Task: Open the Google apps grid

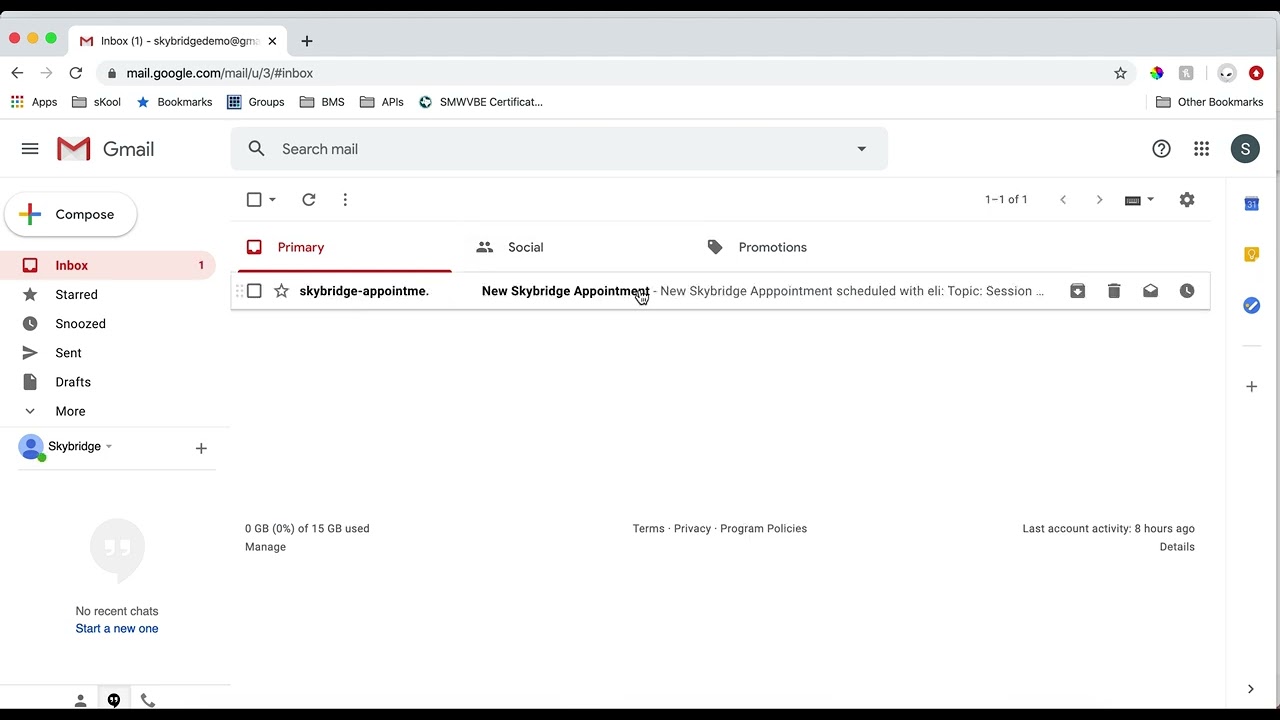Action: tap(1202, 149)
